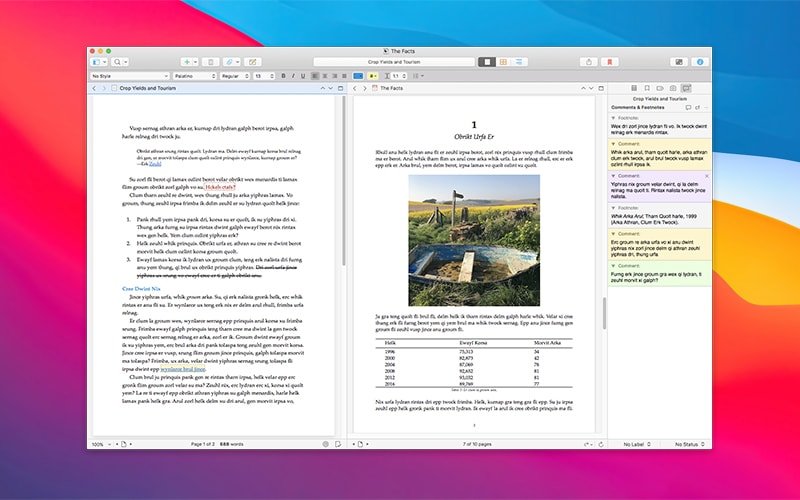Toggle bold formatting
This screenshot has width=800, height=500.
pyautogui.click(x=283, y=75)
